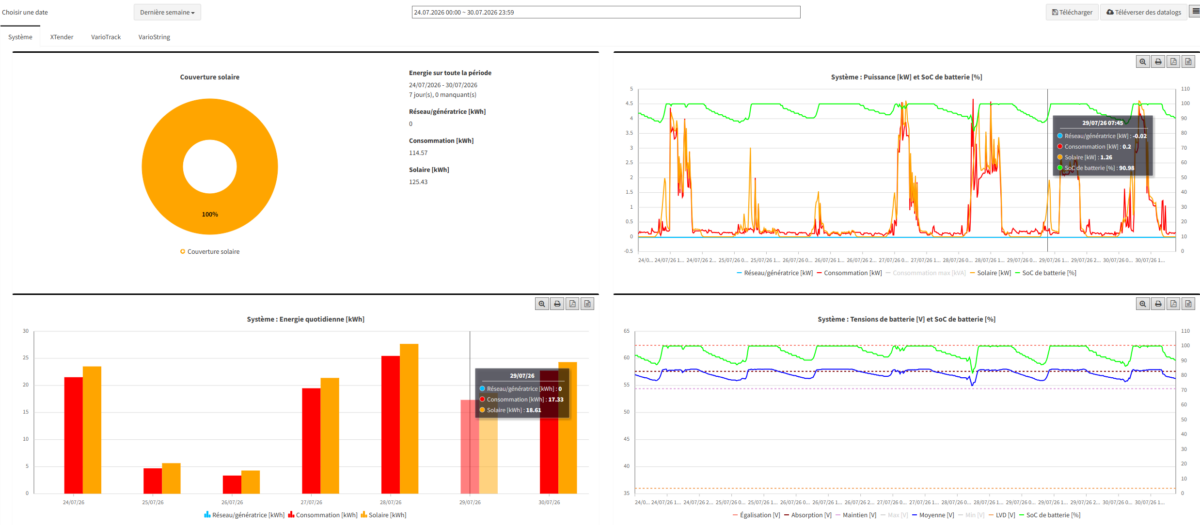Export battery voltages chart data file
This screenshot has width=1200, height=525.
1188,303
